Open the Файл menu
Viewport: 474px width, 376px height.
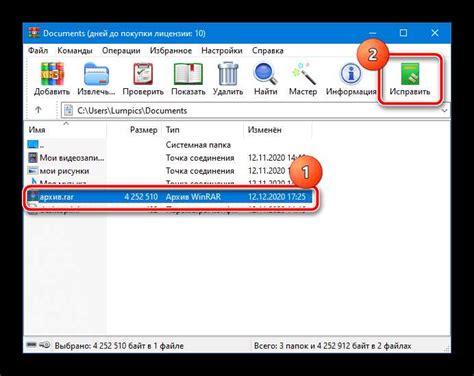38,51
